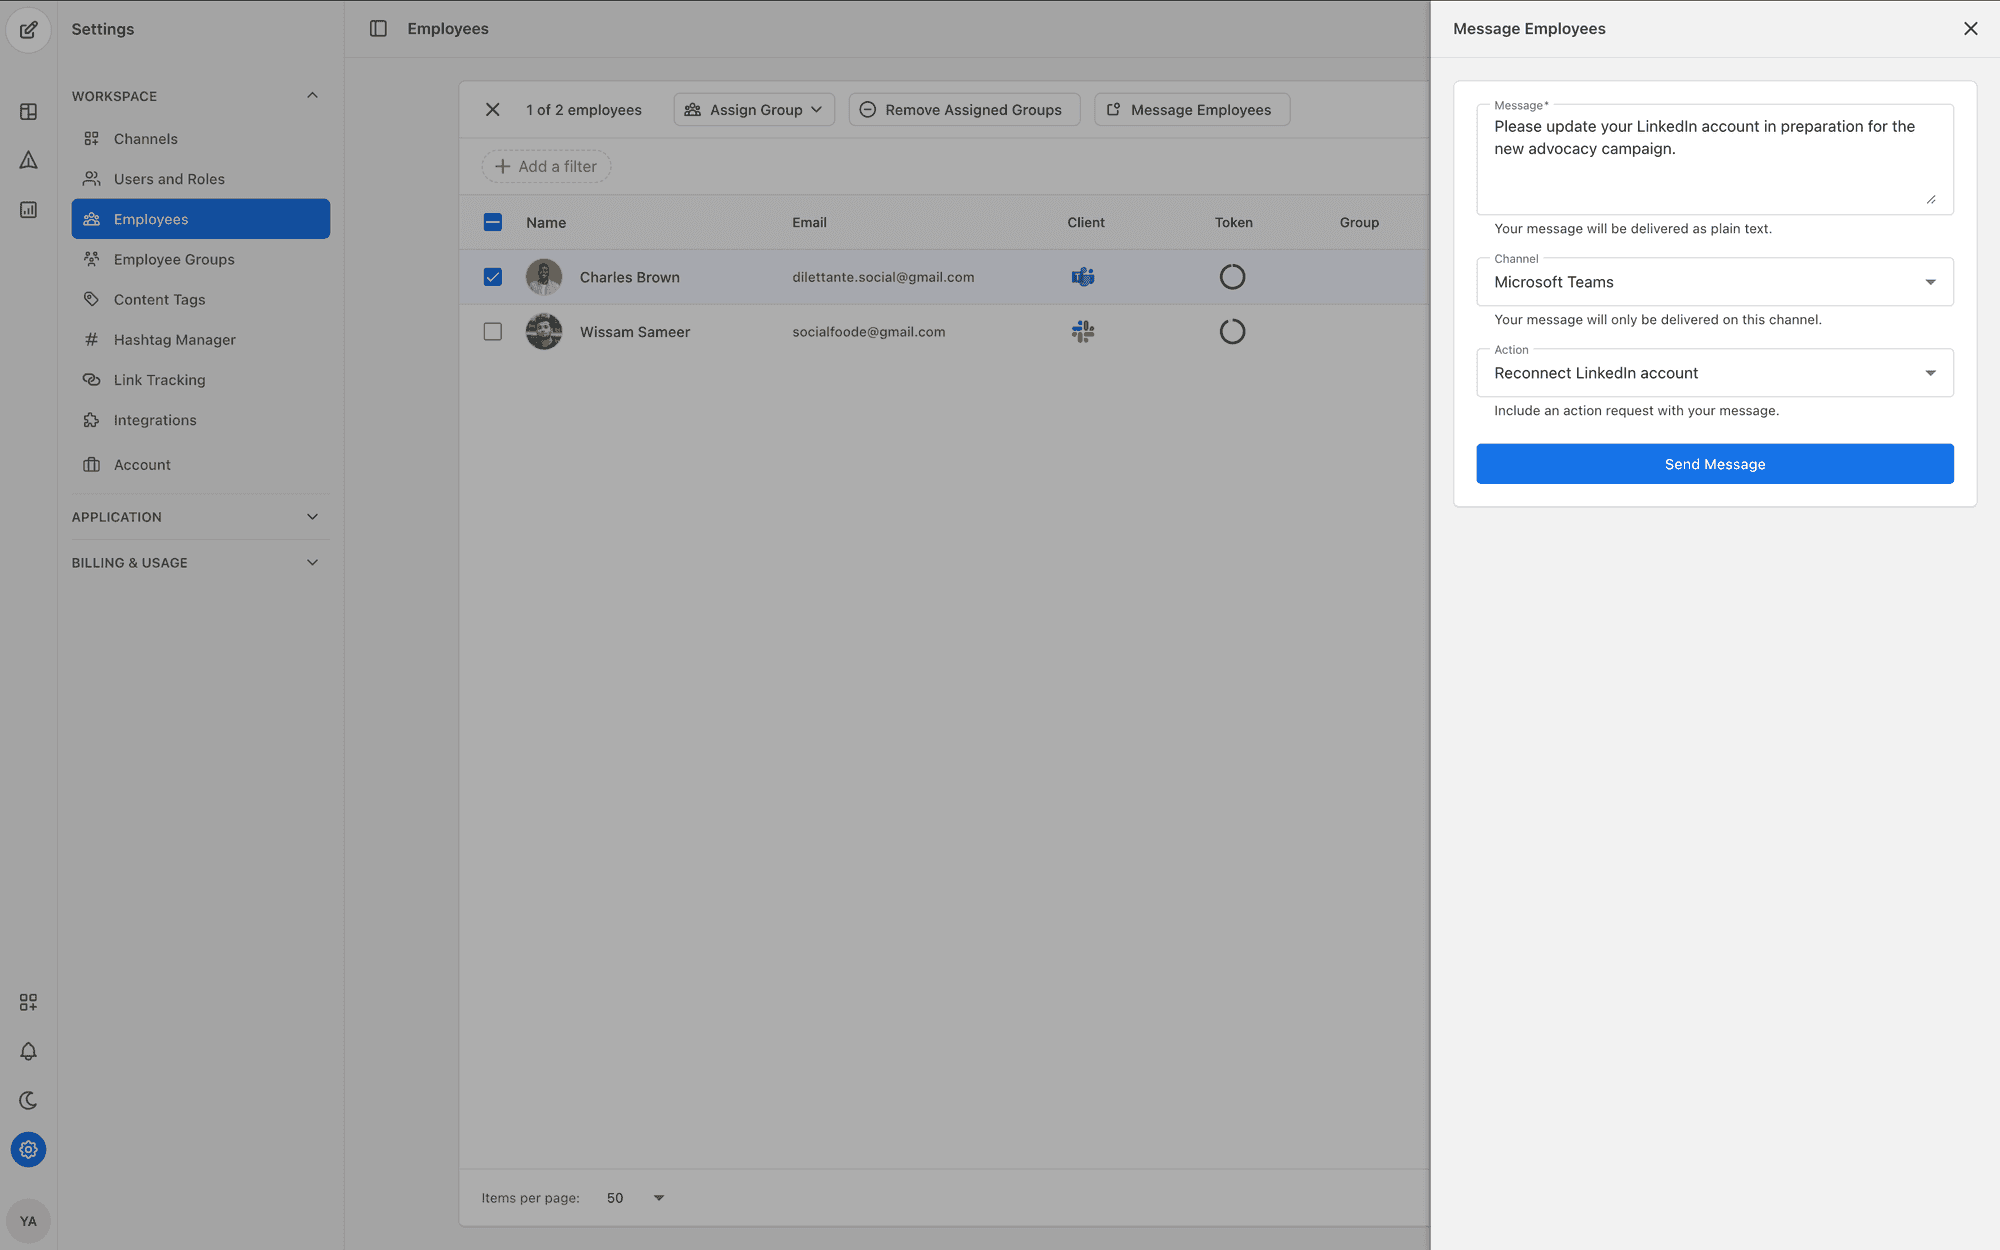Open Employee Groups in settings menu

click(174, 259)
